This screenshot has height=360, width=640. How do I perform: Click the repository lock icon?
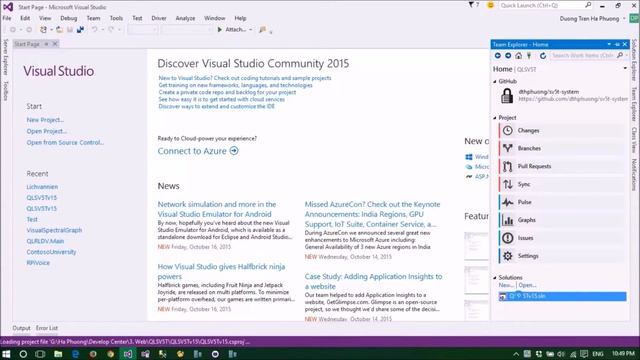click(507, 96)
